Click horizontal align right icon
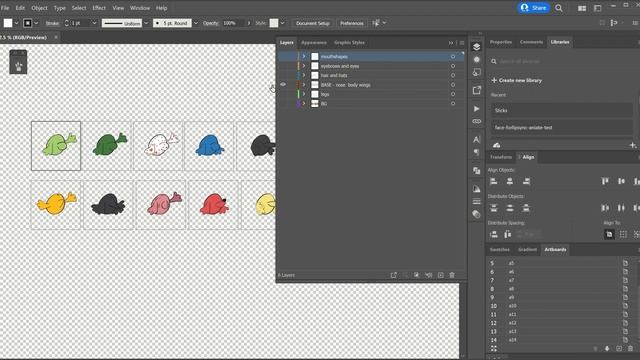 point(527,181)
